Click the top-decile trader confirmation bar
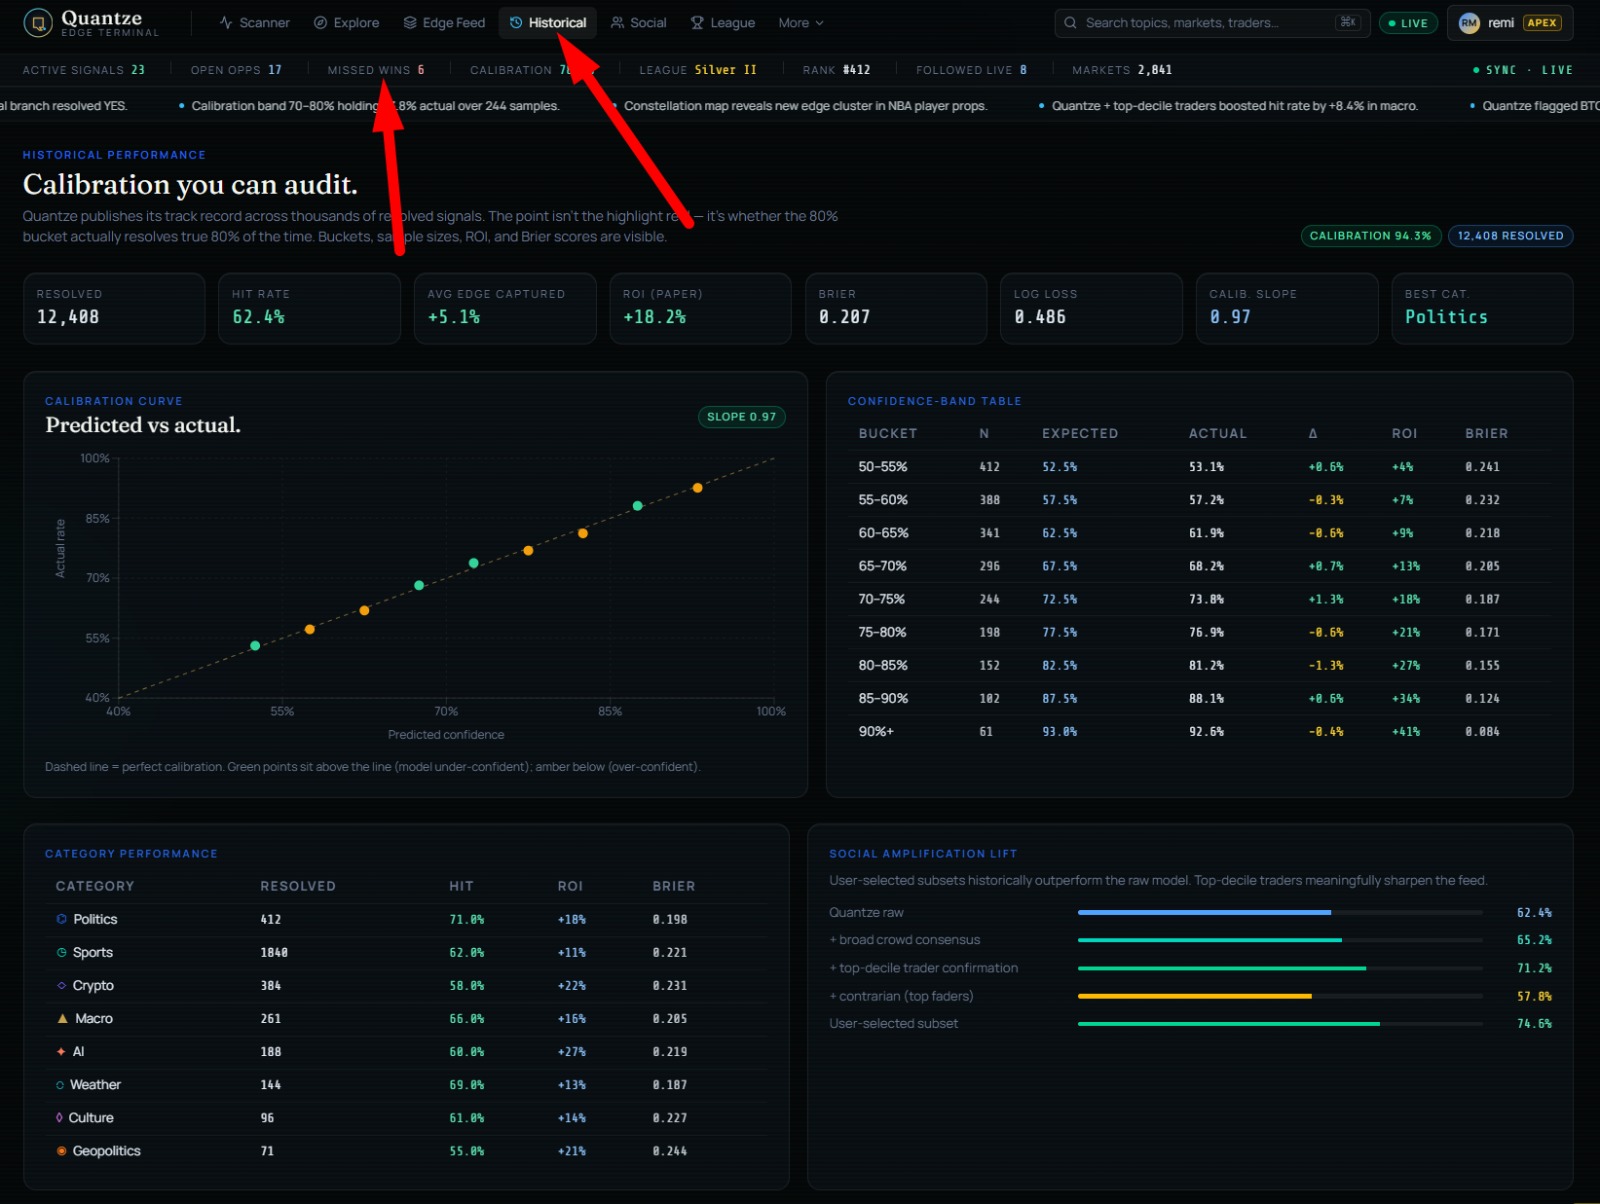 click(1280, 969)
